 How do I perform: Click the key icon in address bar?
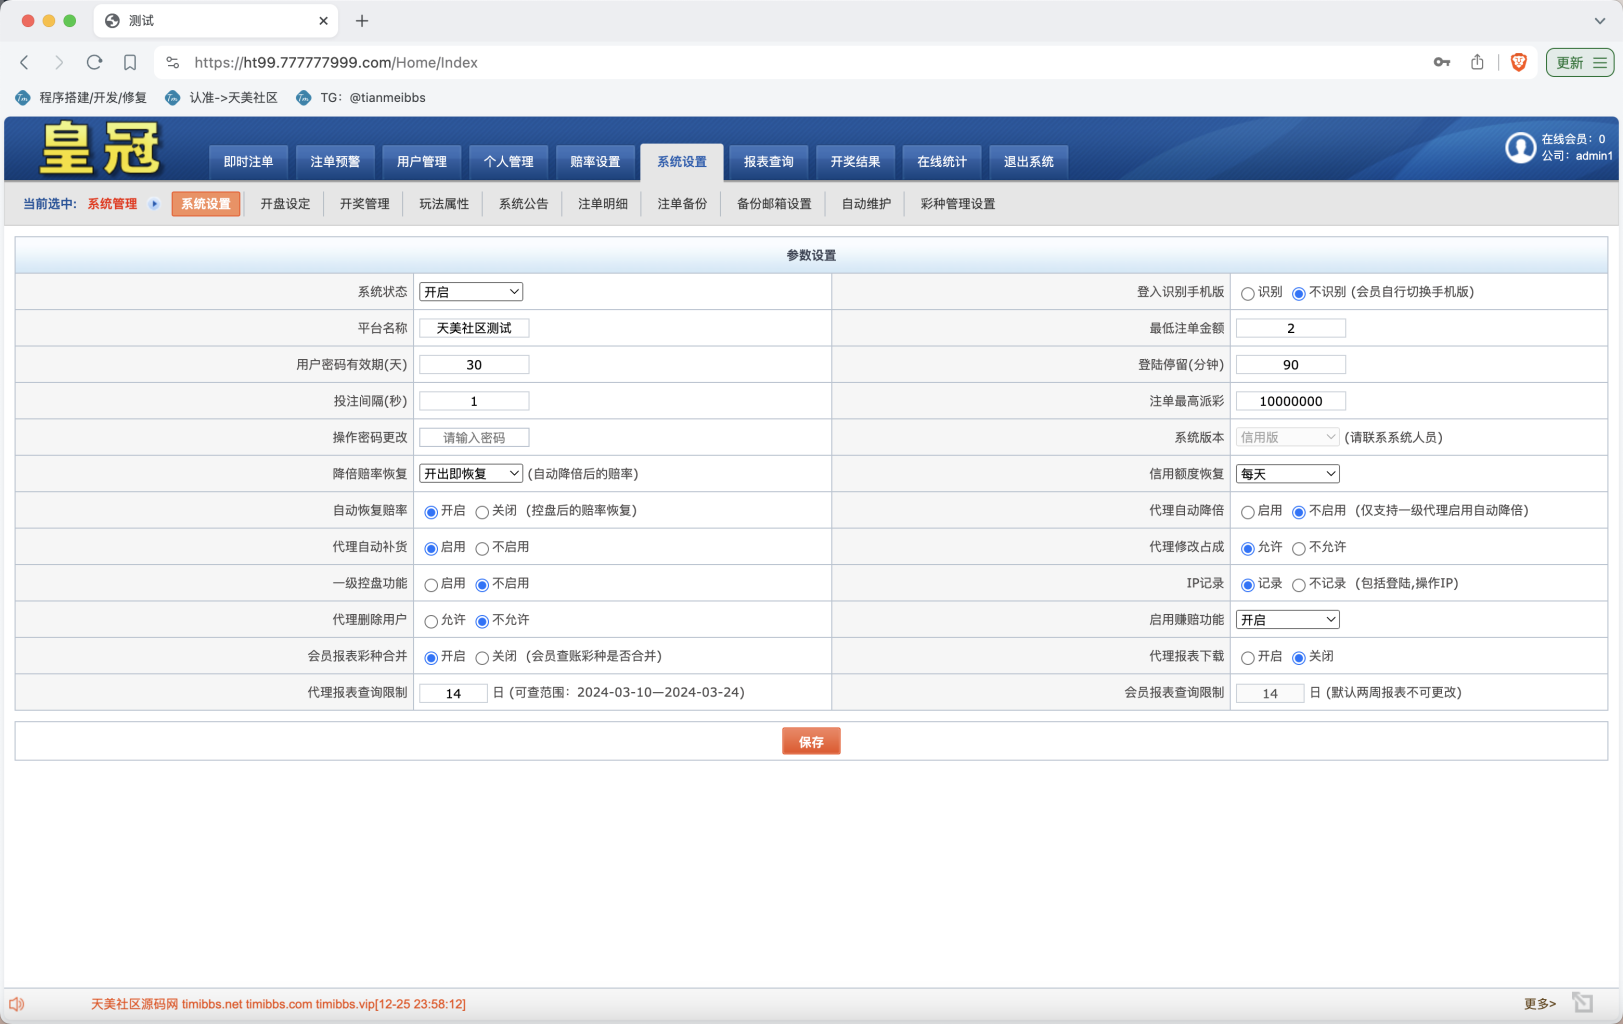1441,62
